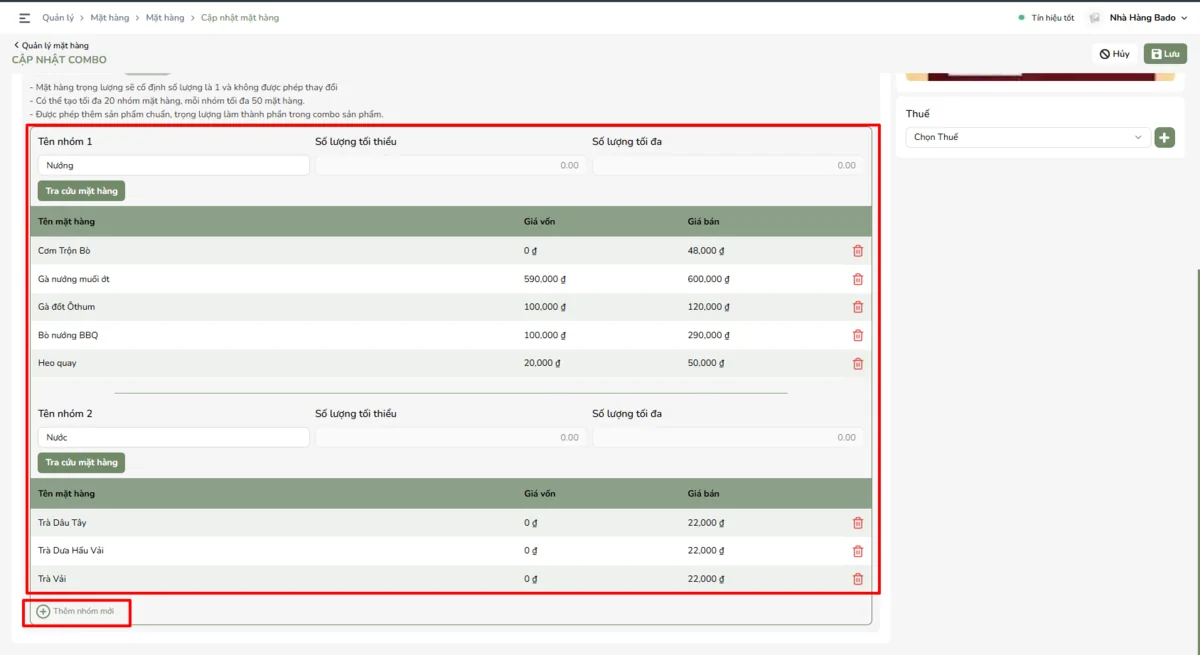Click the Tín hiệu tốt signal indicator
The width and height of the screenshot is (1200, 655).
coord(1046,18)
